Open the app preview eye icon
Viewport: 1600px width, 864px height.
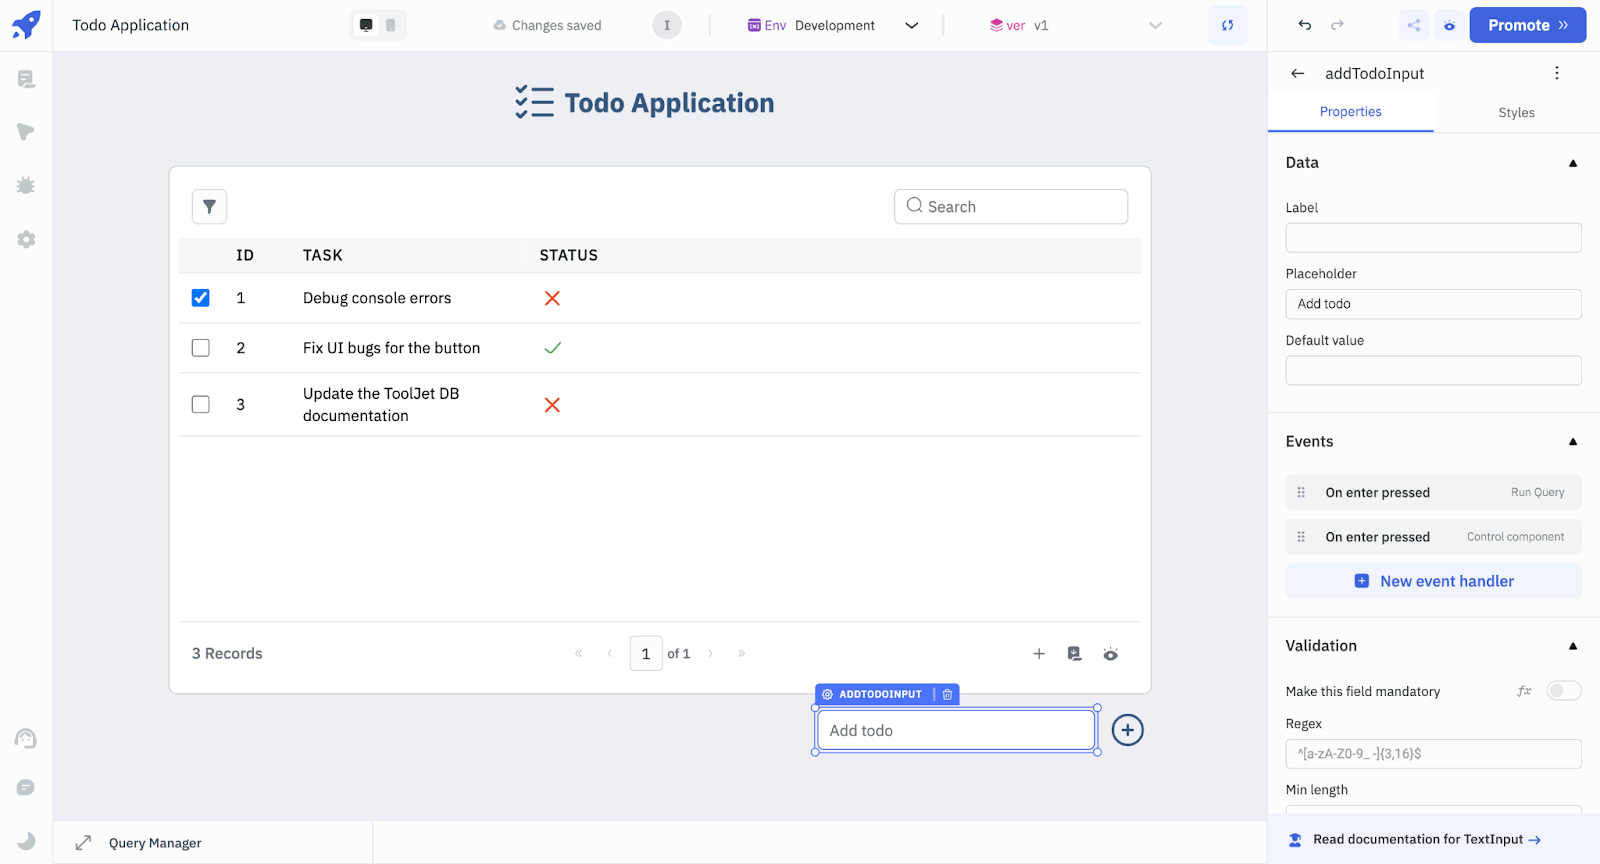click(x=1449, y=25)
